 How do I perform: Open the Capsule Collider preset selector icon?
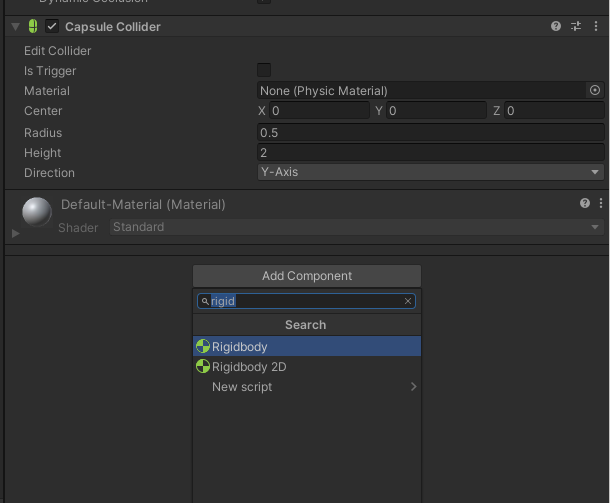[576, 27]
